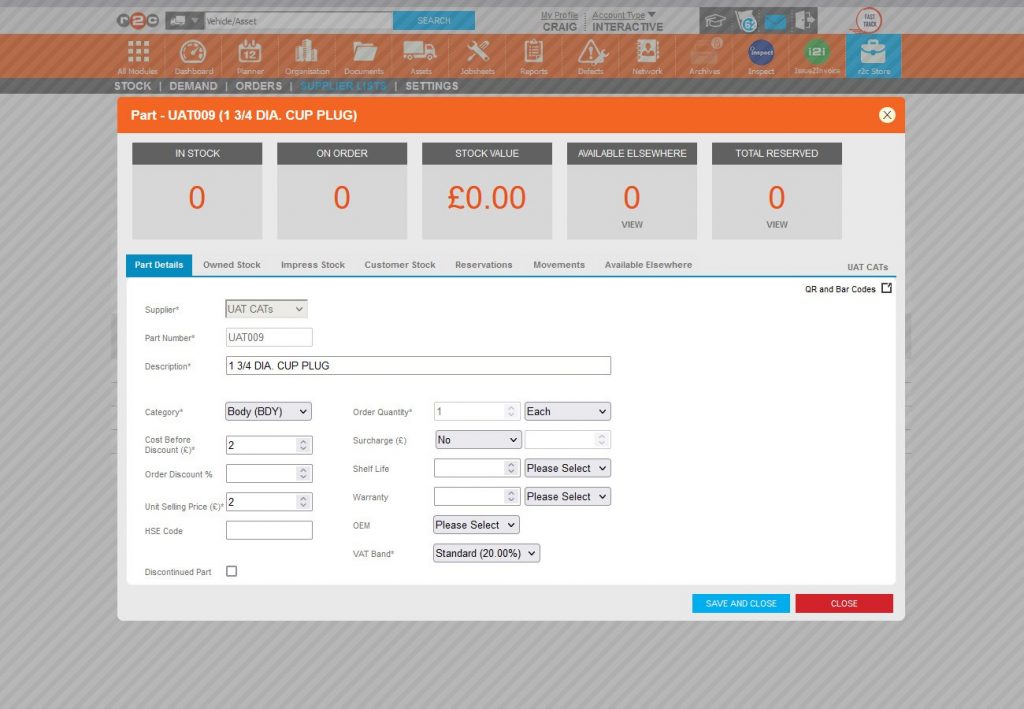
Task: Open the Jobsheets module
Action: click(477, 56)
